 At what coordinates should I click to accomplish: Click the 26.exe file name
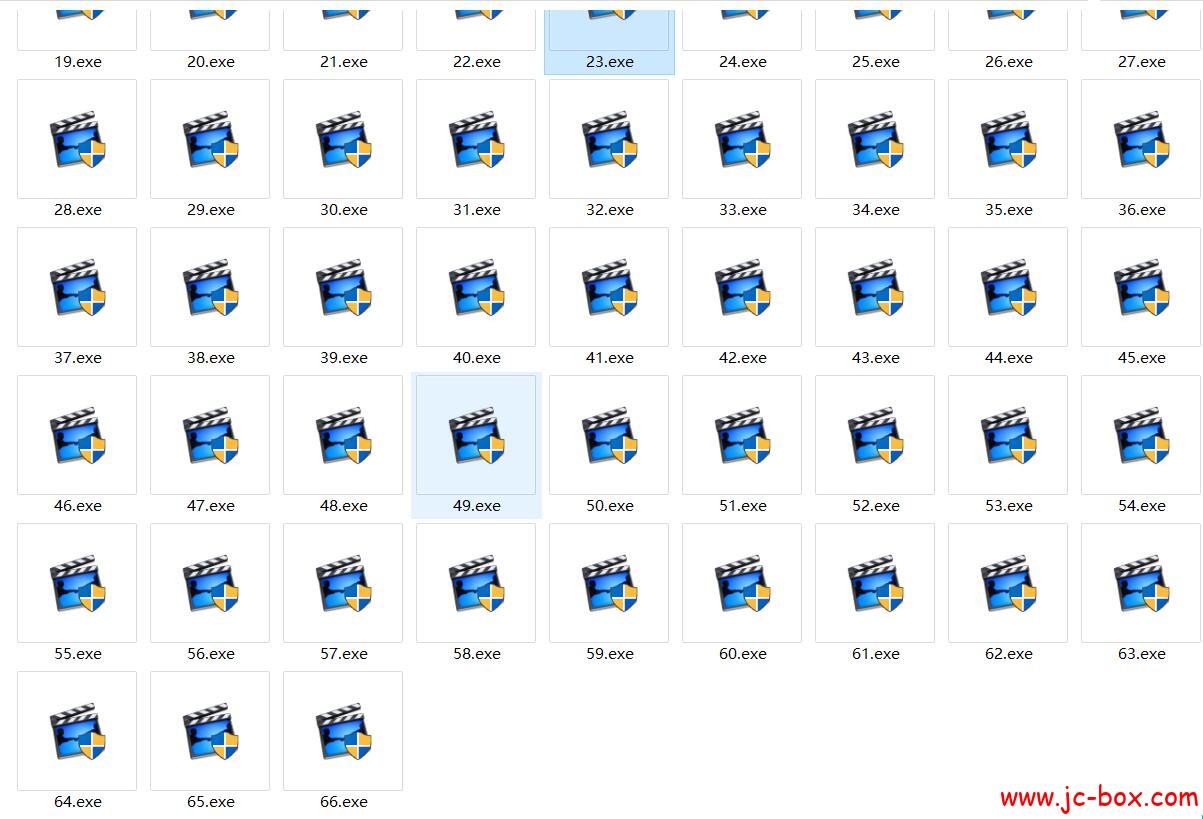click(1009, 62)
